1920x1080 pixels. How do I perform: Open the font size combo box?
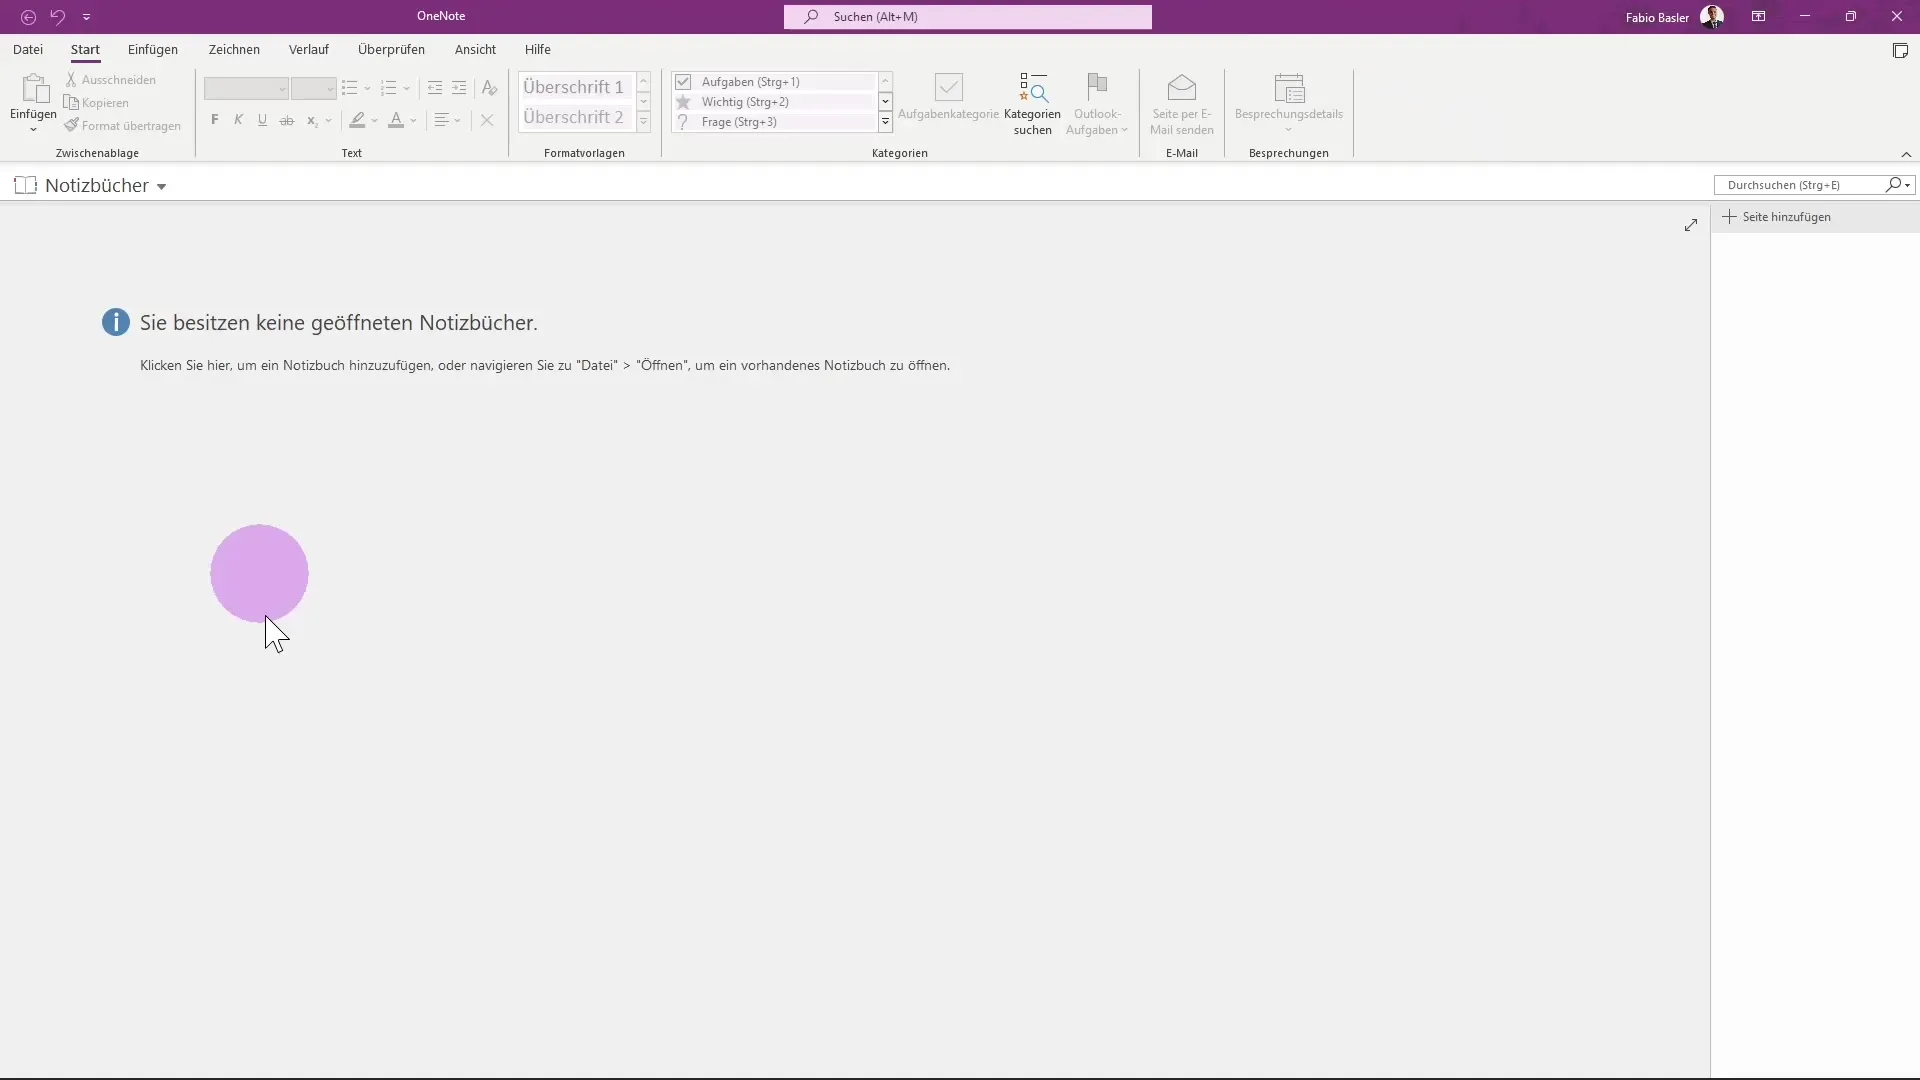[313, 89]
